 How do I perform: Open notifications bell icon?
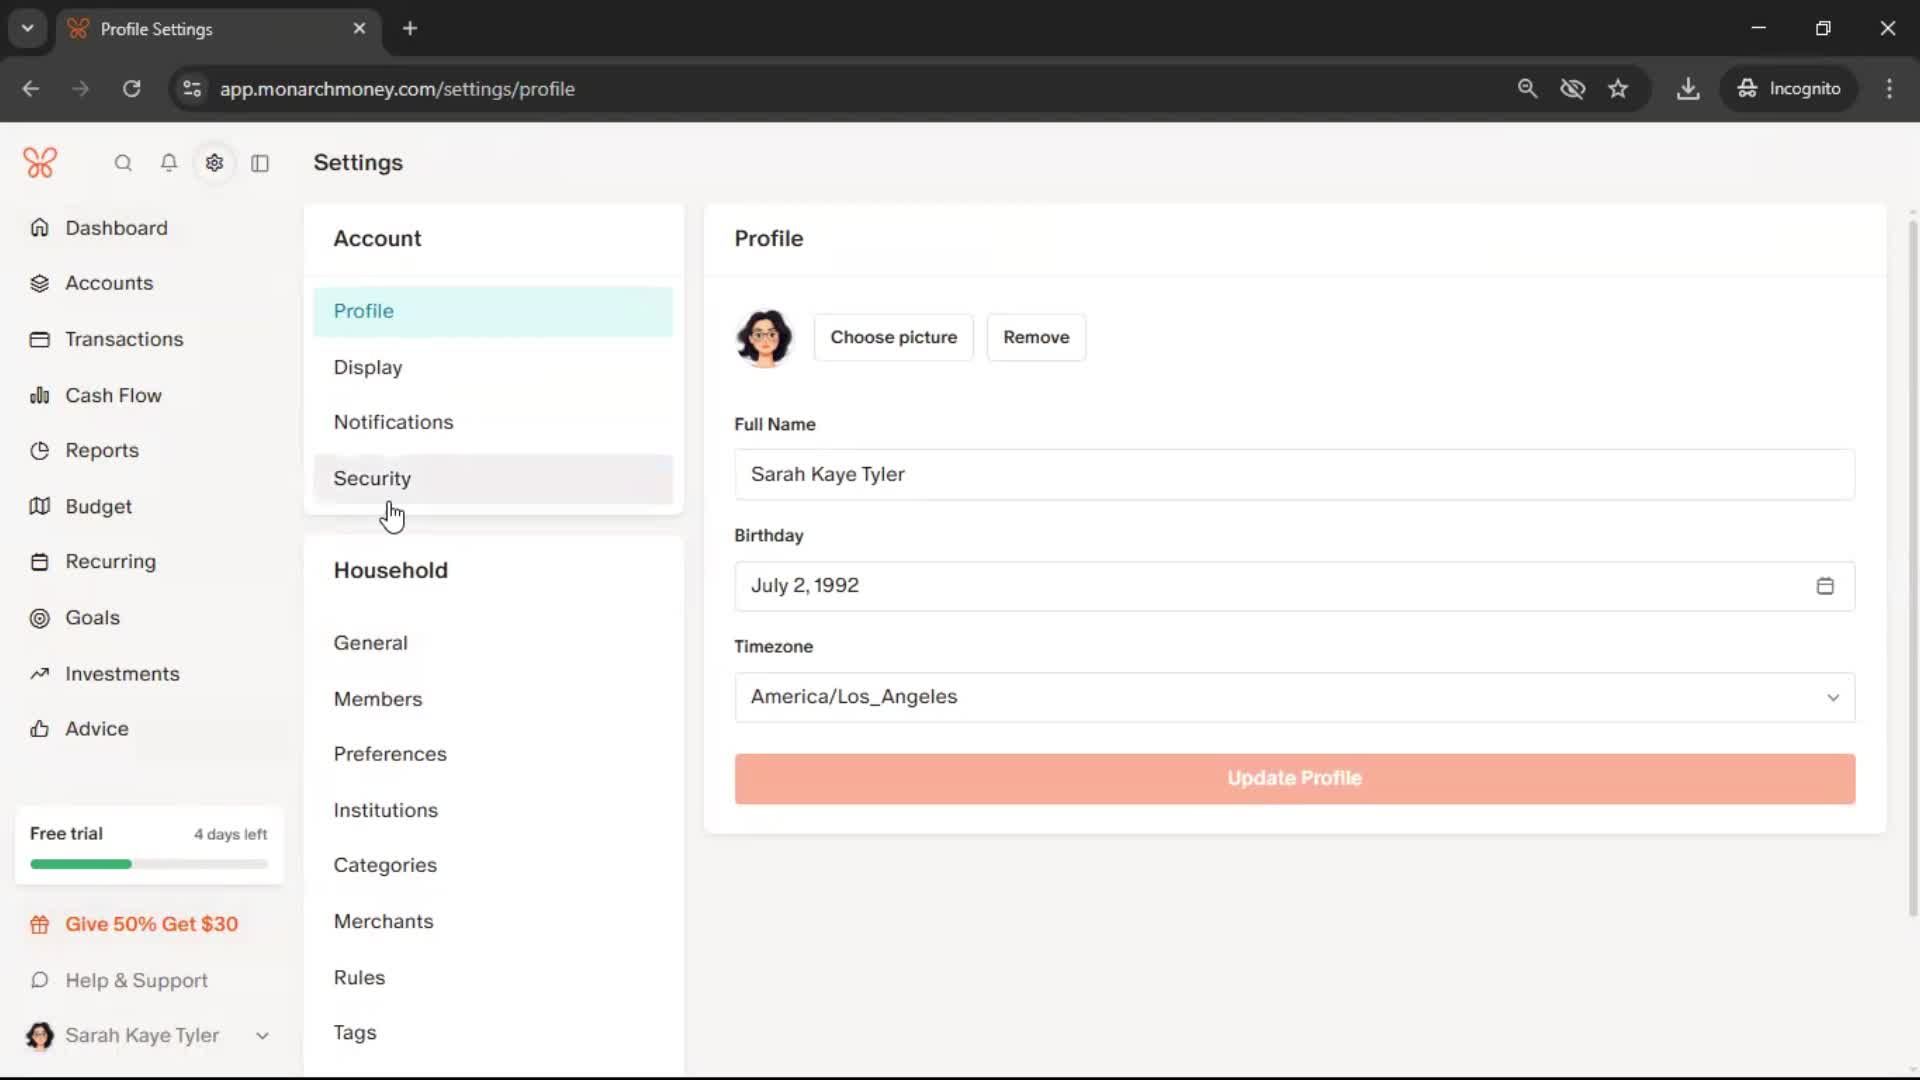coord(169,163)
